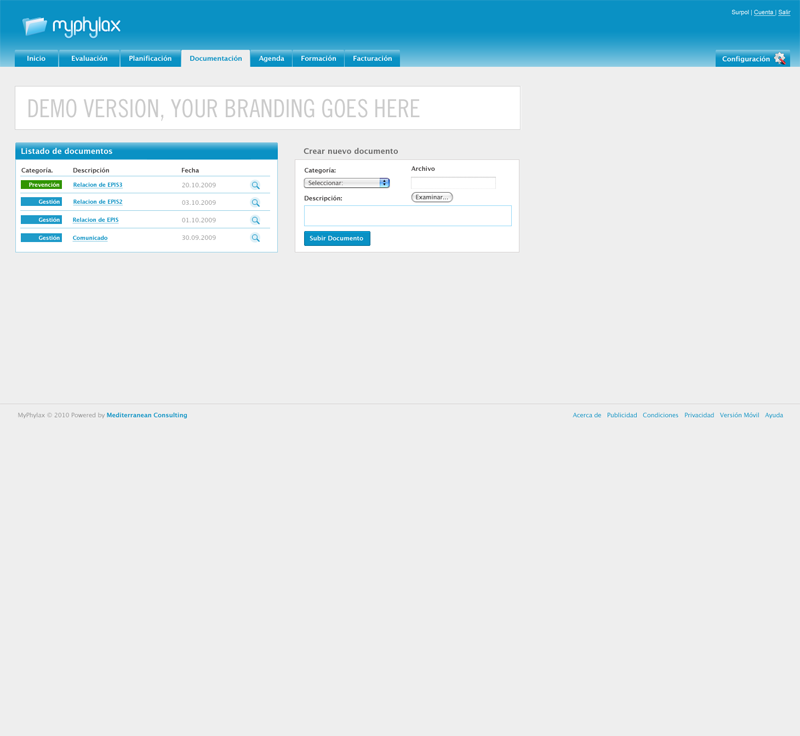Open magnifier icon for Relacion de EPIS2 row
The height and width of the screenshot is (736, 800).
pyautogui.click(x=255, y=203)
